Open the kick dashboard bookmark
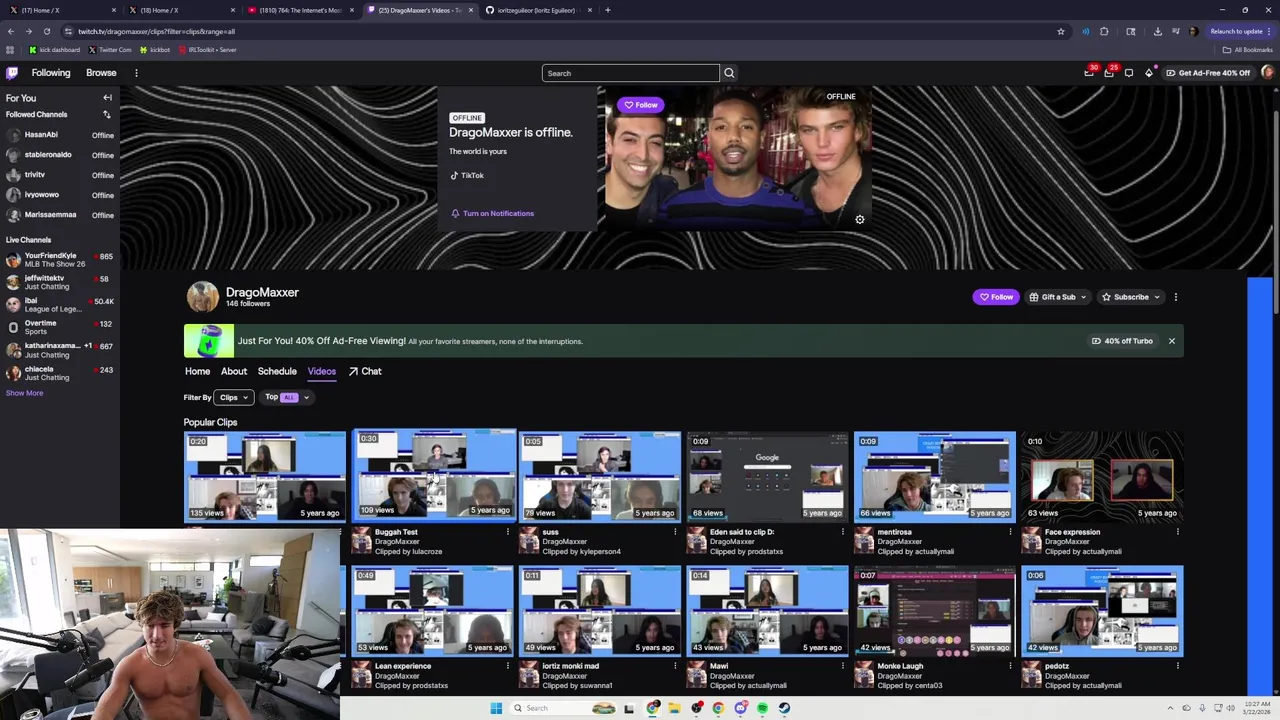1280x720 pixels. coord(55,50)
